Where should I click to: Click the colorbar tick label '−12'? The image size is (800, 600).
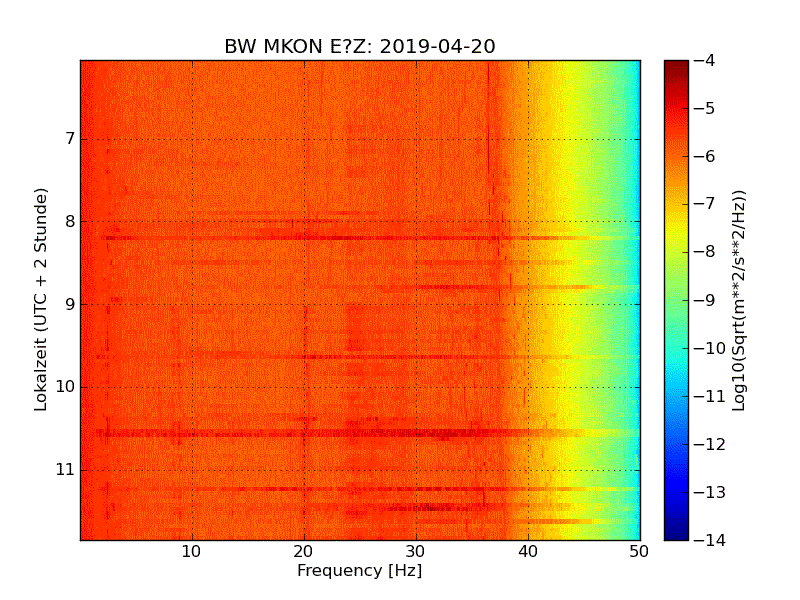coord(710,444)
